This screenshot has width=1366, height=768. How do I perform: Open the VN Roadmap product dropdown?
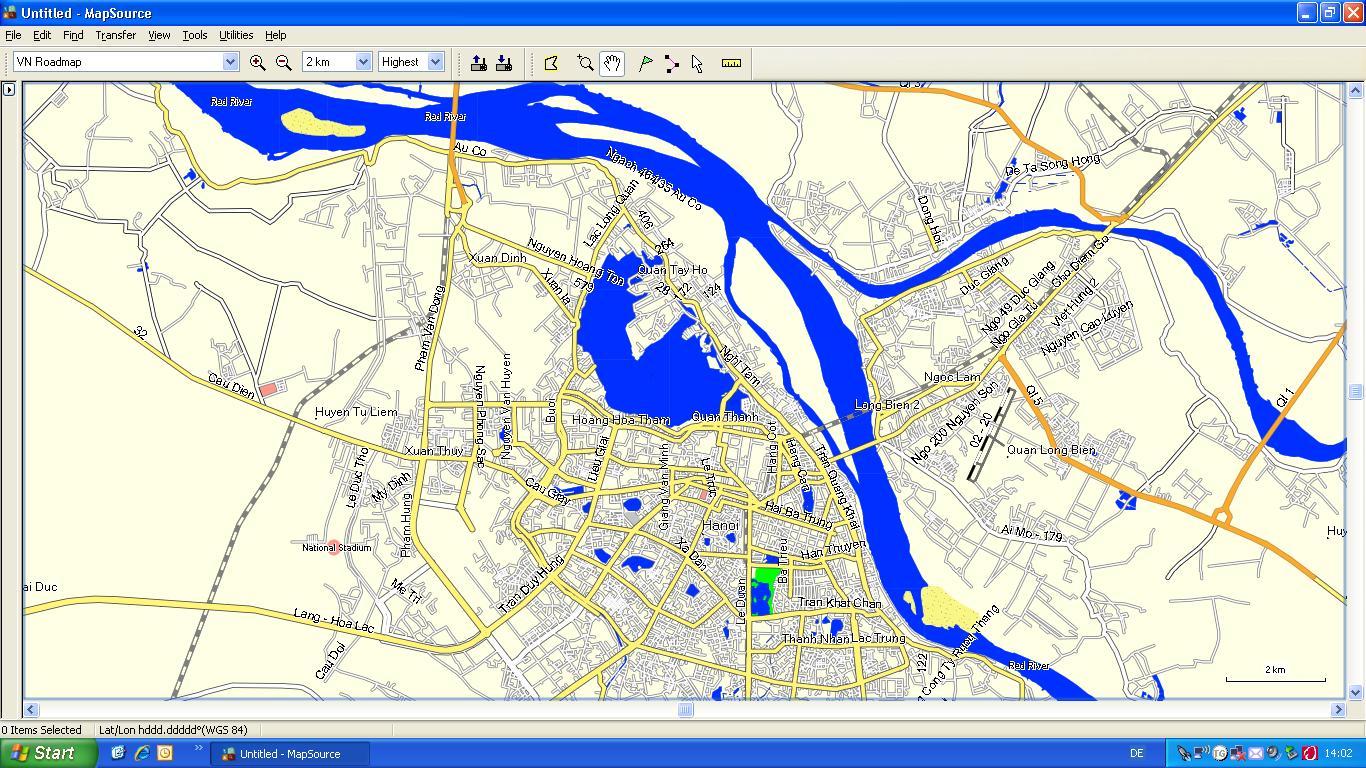point(230,62)
